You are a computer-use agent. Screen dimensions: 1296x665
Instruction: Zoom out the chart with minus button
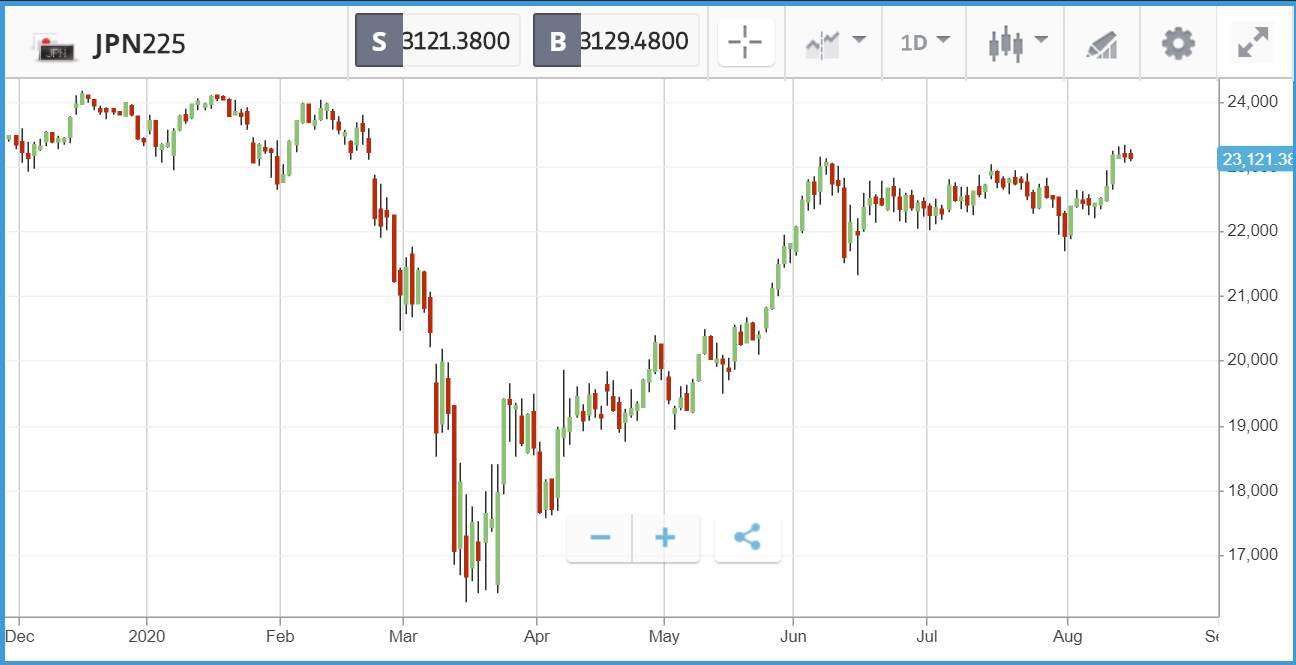[x=600, y=538]
